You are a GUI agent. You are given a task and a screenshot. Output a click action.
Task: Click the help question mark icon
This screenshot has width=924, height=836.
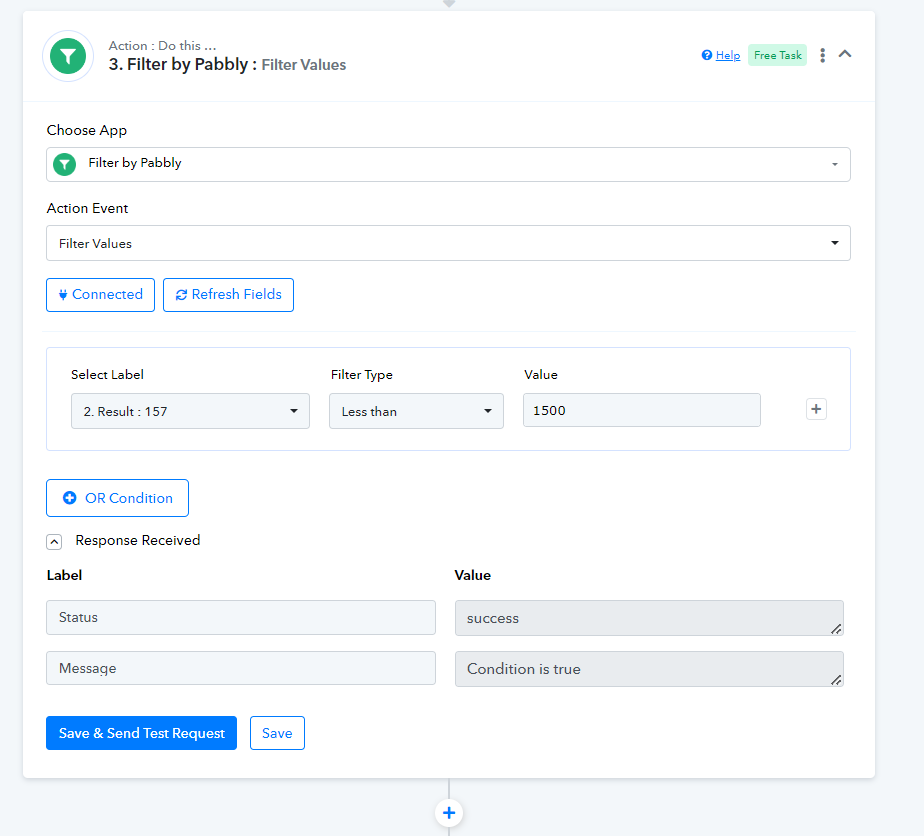point(707,55)
